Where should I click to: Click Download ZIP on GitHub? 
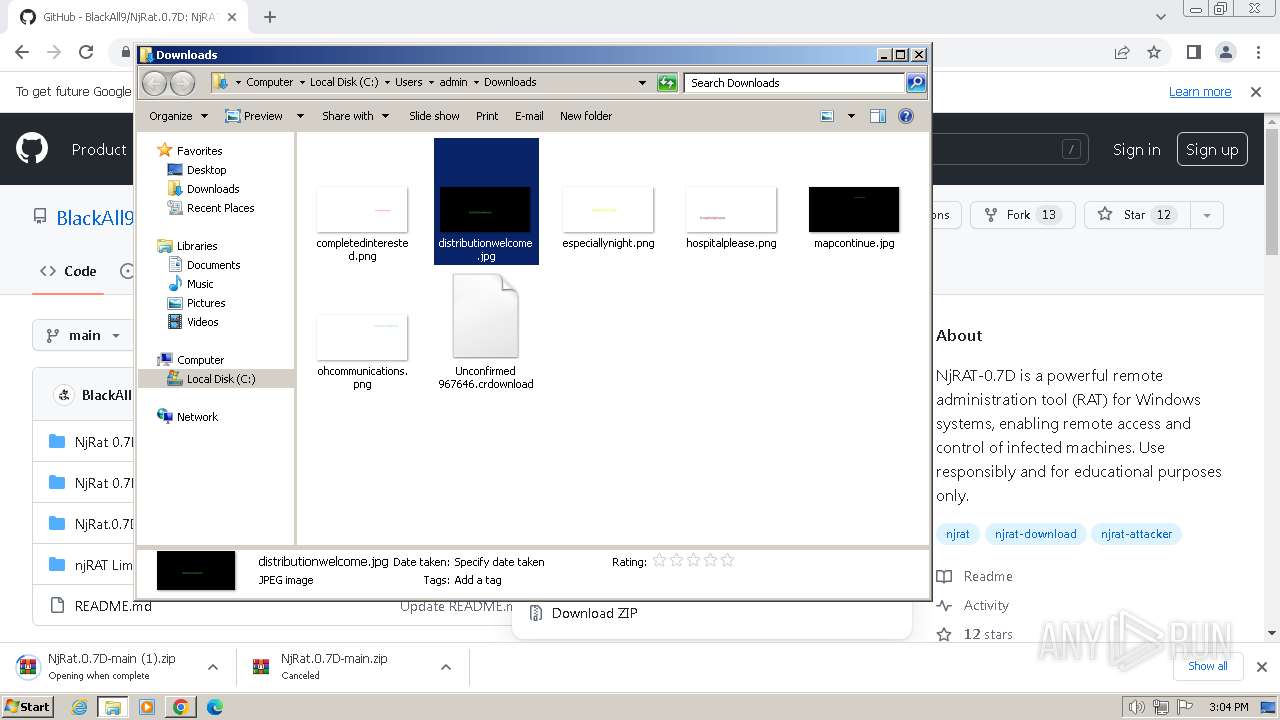594,613
